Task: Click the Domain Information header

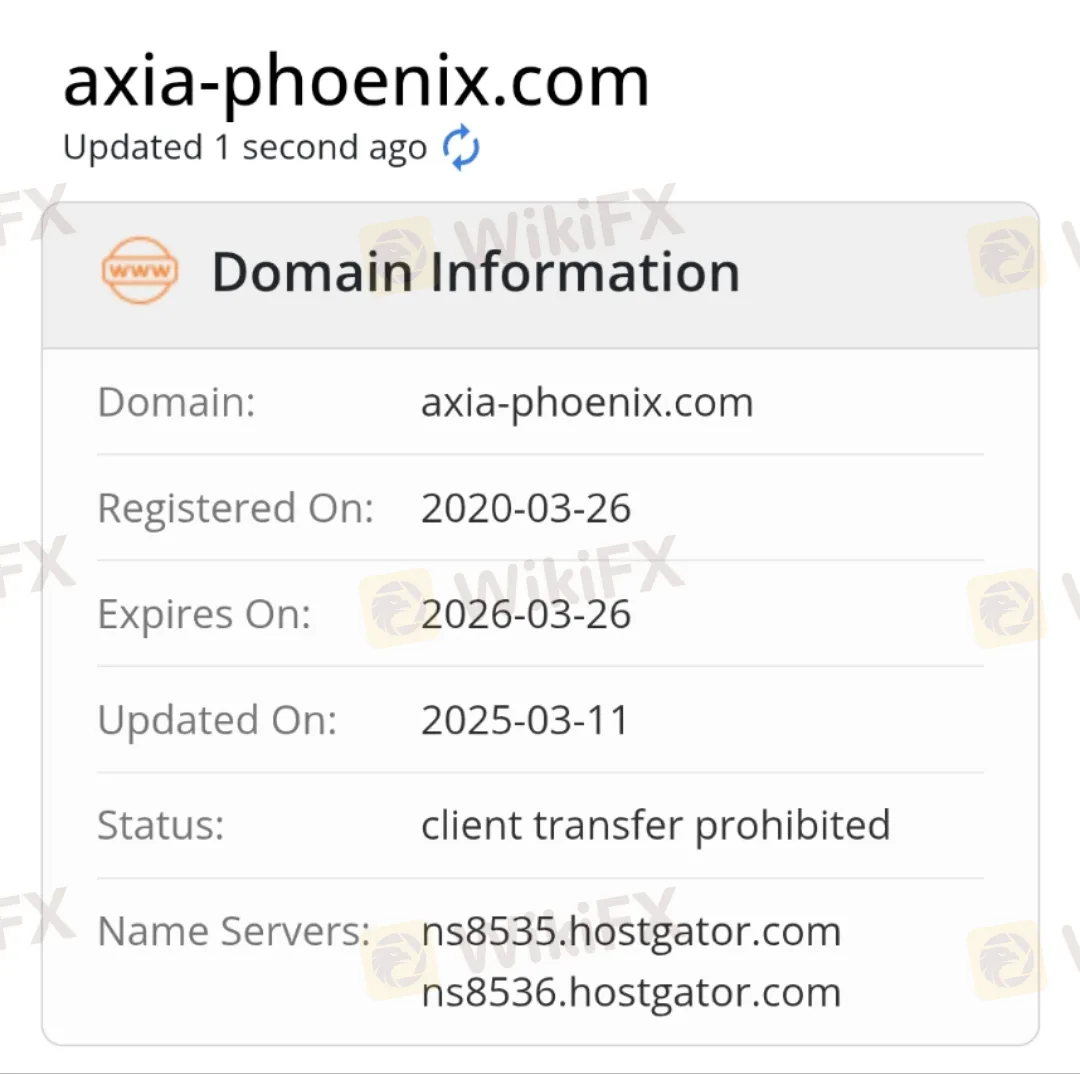Action: pyautogui.click(x=476, y=270)
